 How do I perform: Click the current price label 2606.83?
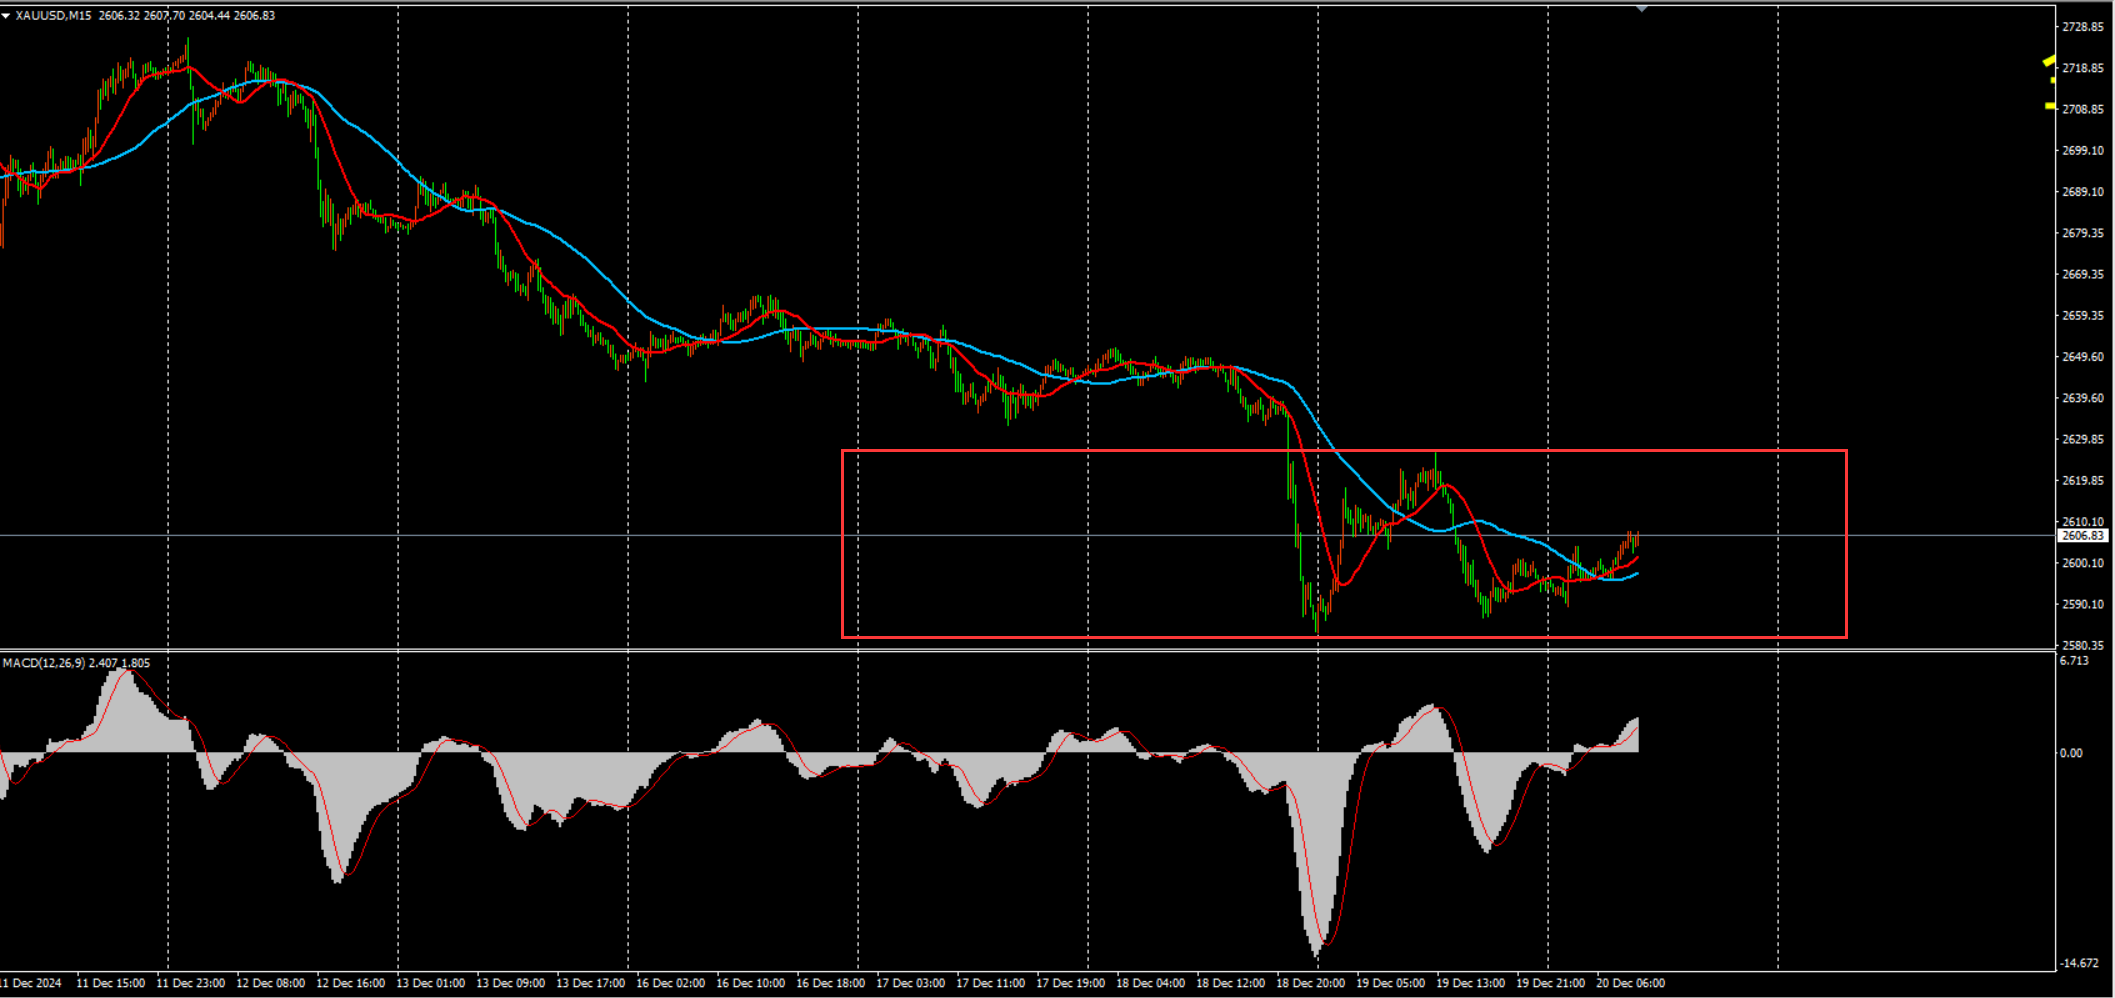pyautogui.click(x=2083, y=536)
